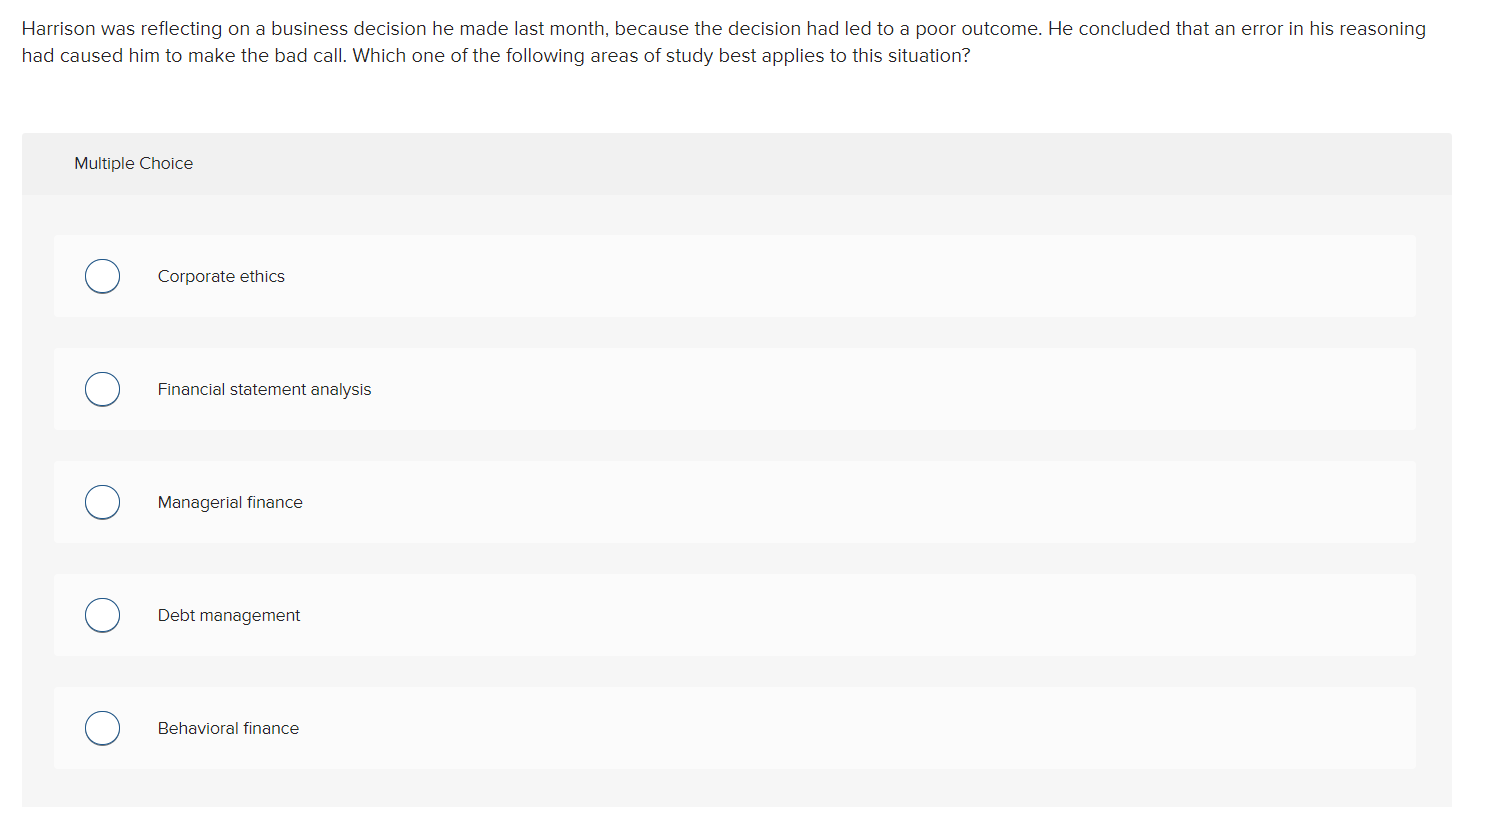Select the Corporate ethics radio button
Image resolution: width=1495 pixels, height=813 pixels.
[102, 276]
